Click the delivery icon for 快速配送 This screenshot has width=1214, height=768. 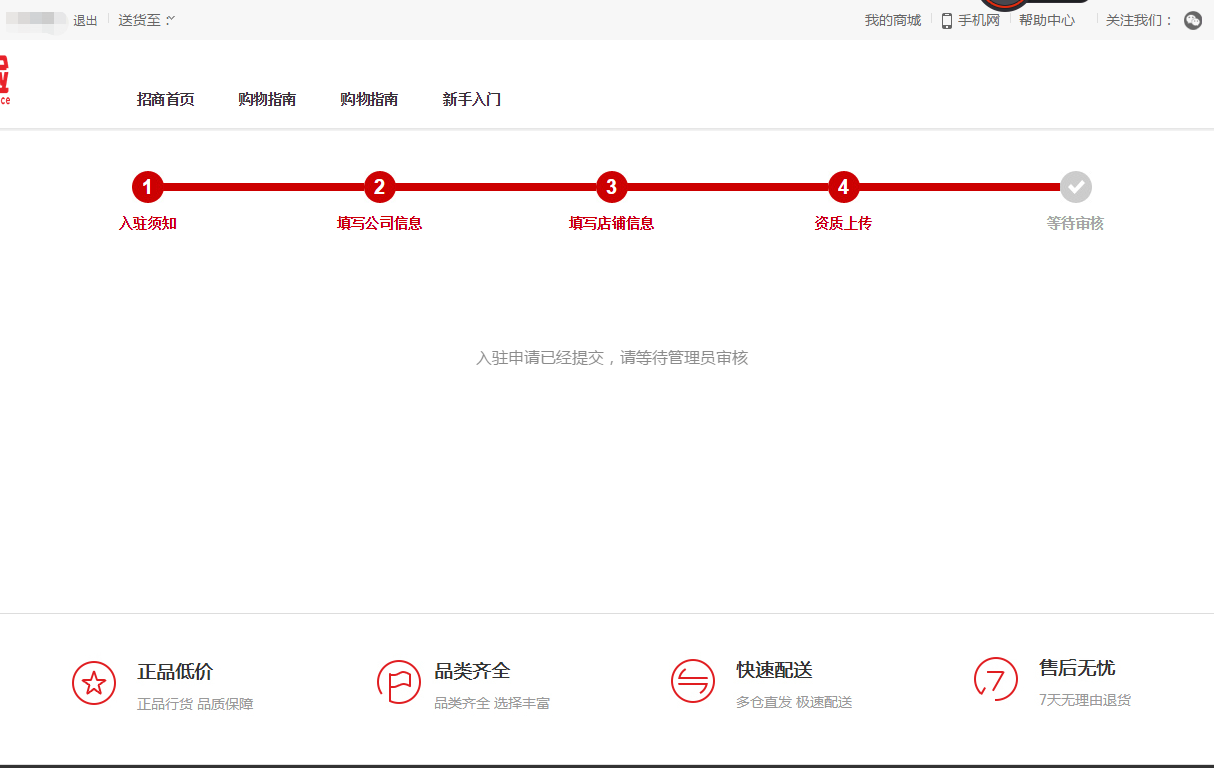tap(693, 681)
